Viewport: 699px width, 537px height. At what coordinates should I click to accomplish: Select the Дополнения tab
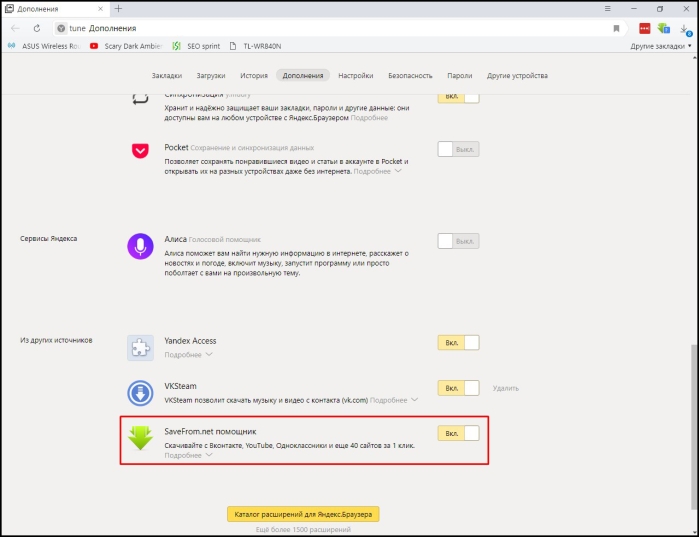303,75
